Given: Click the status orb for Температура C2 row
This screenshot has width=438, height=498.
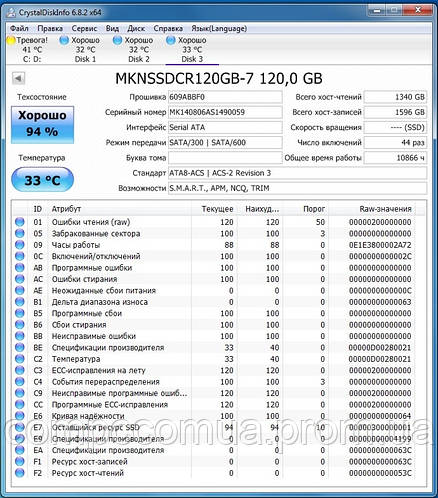Looking at the screenshot, I should click(x=20, y=359).
